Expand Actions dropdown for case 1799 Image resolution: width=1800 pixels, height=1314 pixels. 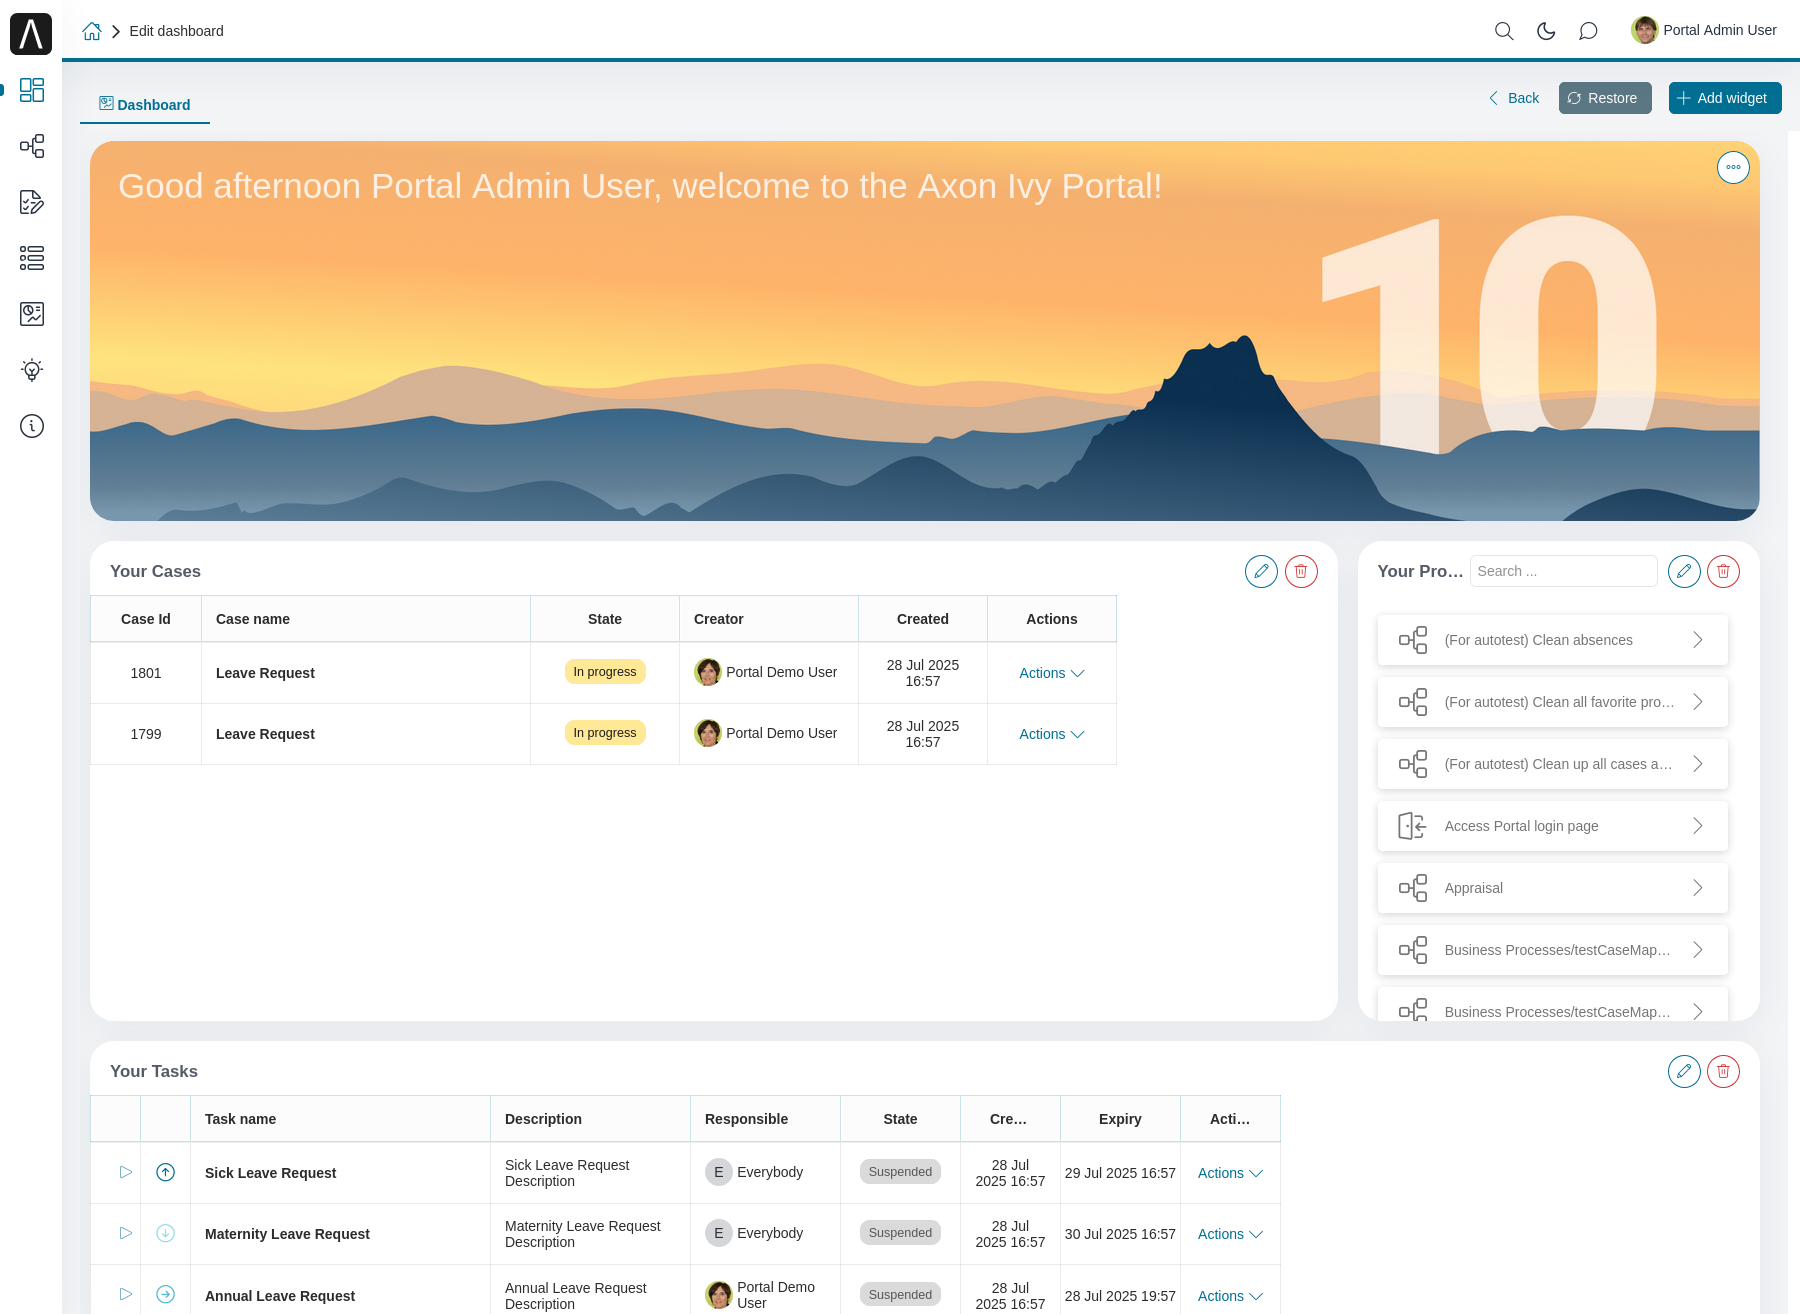point(1051,734)
